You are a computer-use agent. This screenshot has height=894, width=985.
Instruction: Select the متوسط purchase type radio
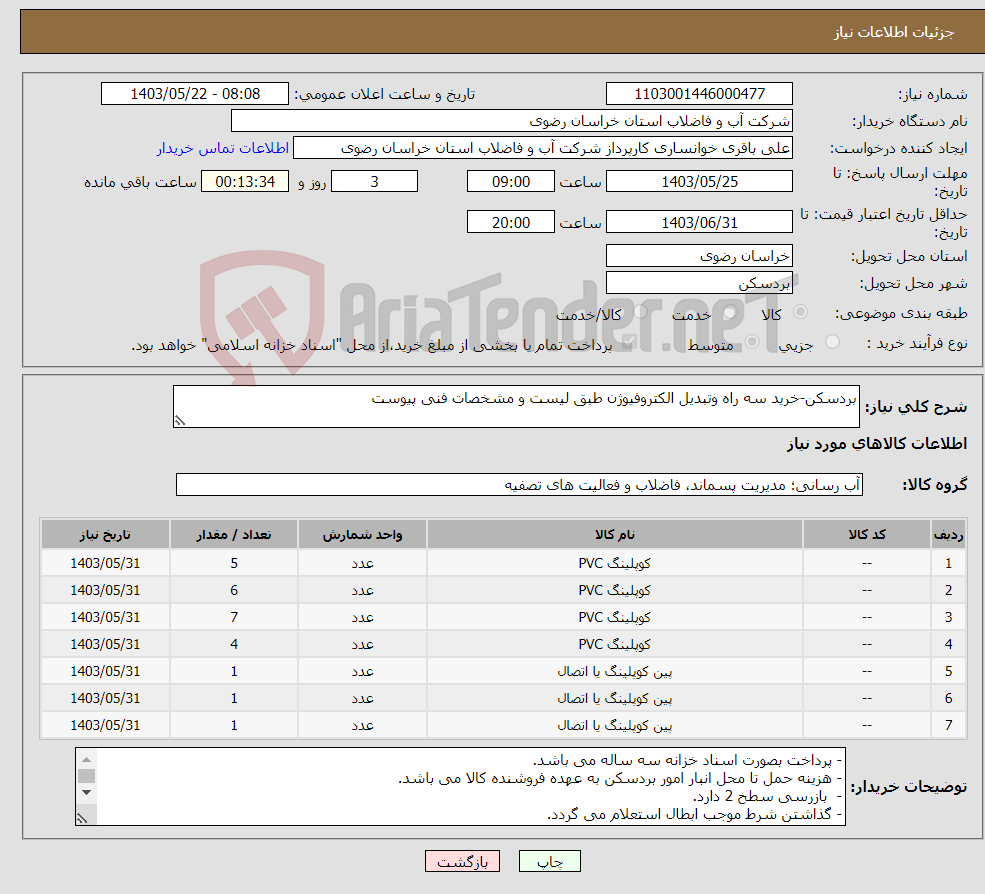tap(752, 342)
